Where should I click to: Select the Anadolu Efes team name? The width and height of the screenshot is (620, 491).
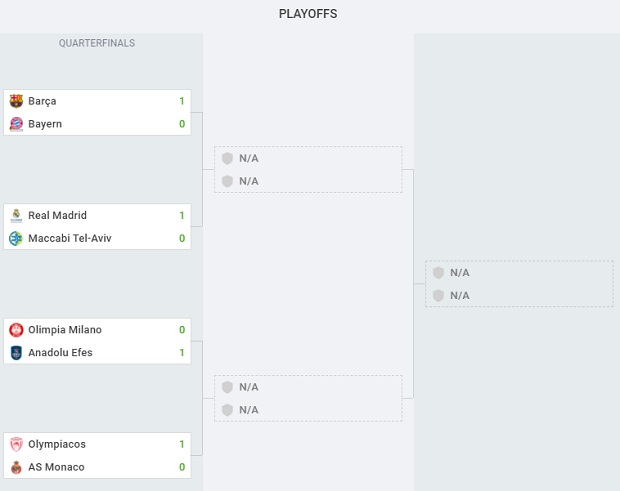click(x=60, y=353)
